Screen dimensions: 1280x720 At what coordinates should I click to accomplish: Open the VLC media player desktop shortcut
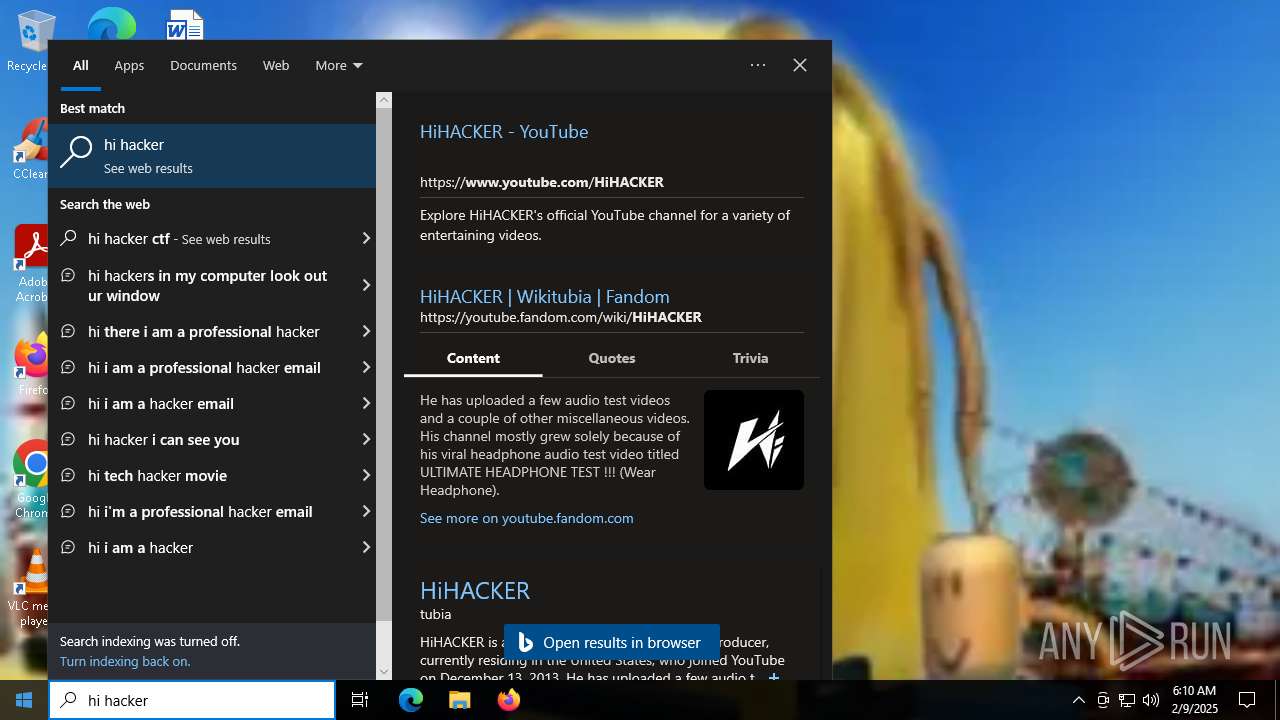pyautogui.click(x=31, y=588)
